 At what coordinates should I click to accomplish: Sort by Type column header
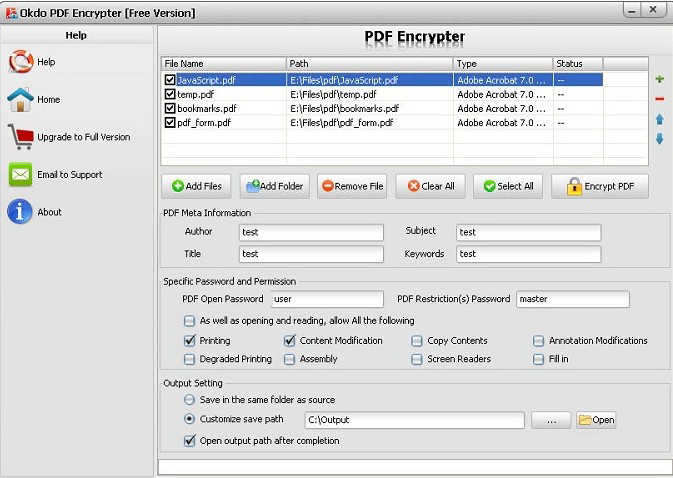point(503,64)
